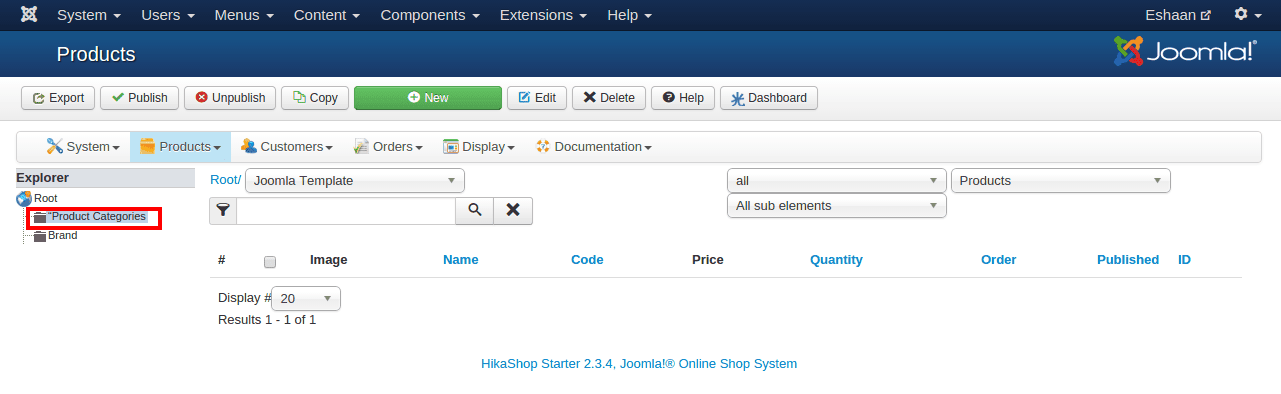1281x394 pixels.
Task: Click the Product Categories folder icon
Action: click(x=40, y=217)
